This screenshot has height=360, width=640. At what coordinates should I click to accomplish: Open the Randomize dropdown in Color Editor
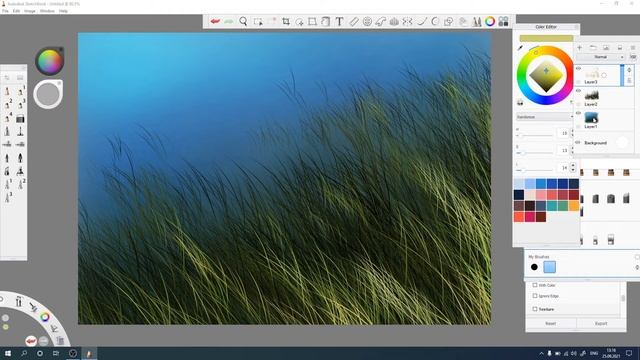click(x=544, y=117)
